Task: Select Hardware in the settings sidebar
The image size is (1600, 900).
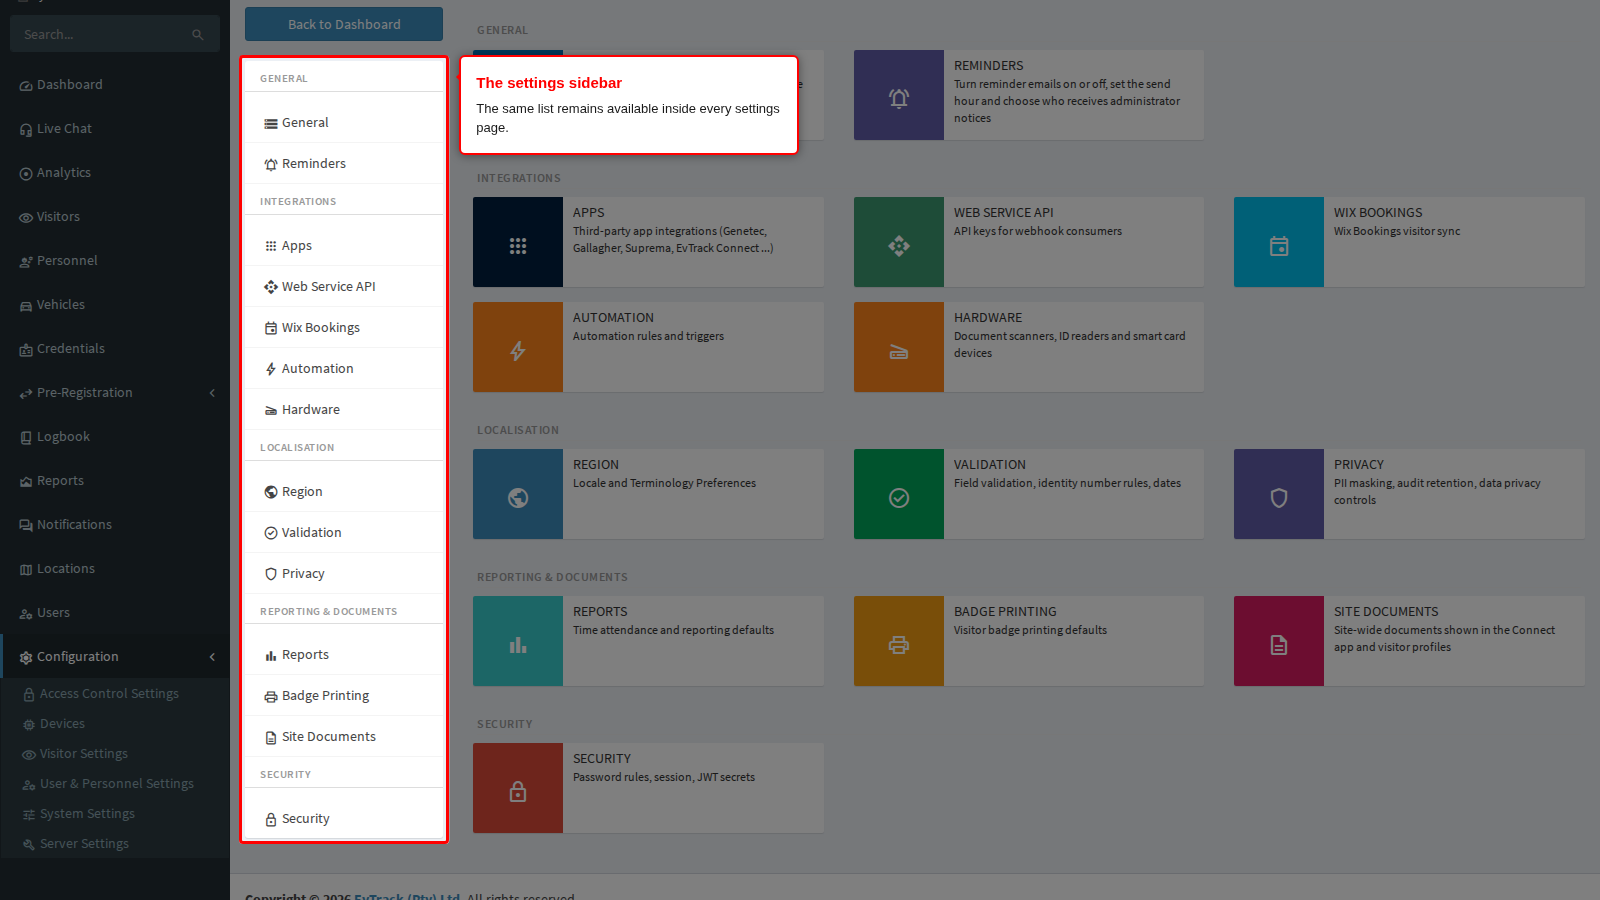Action: tap(344, 409)
